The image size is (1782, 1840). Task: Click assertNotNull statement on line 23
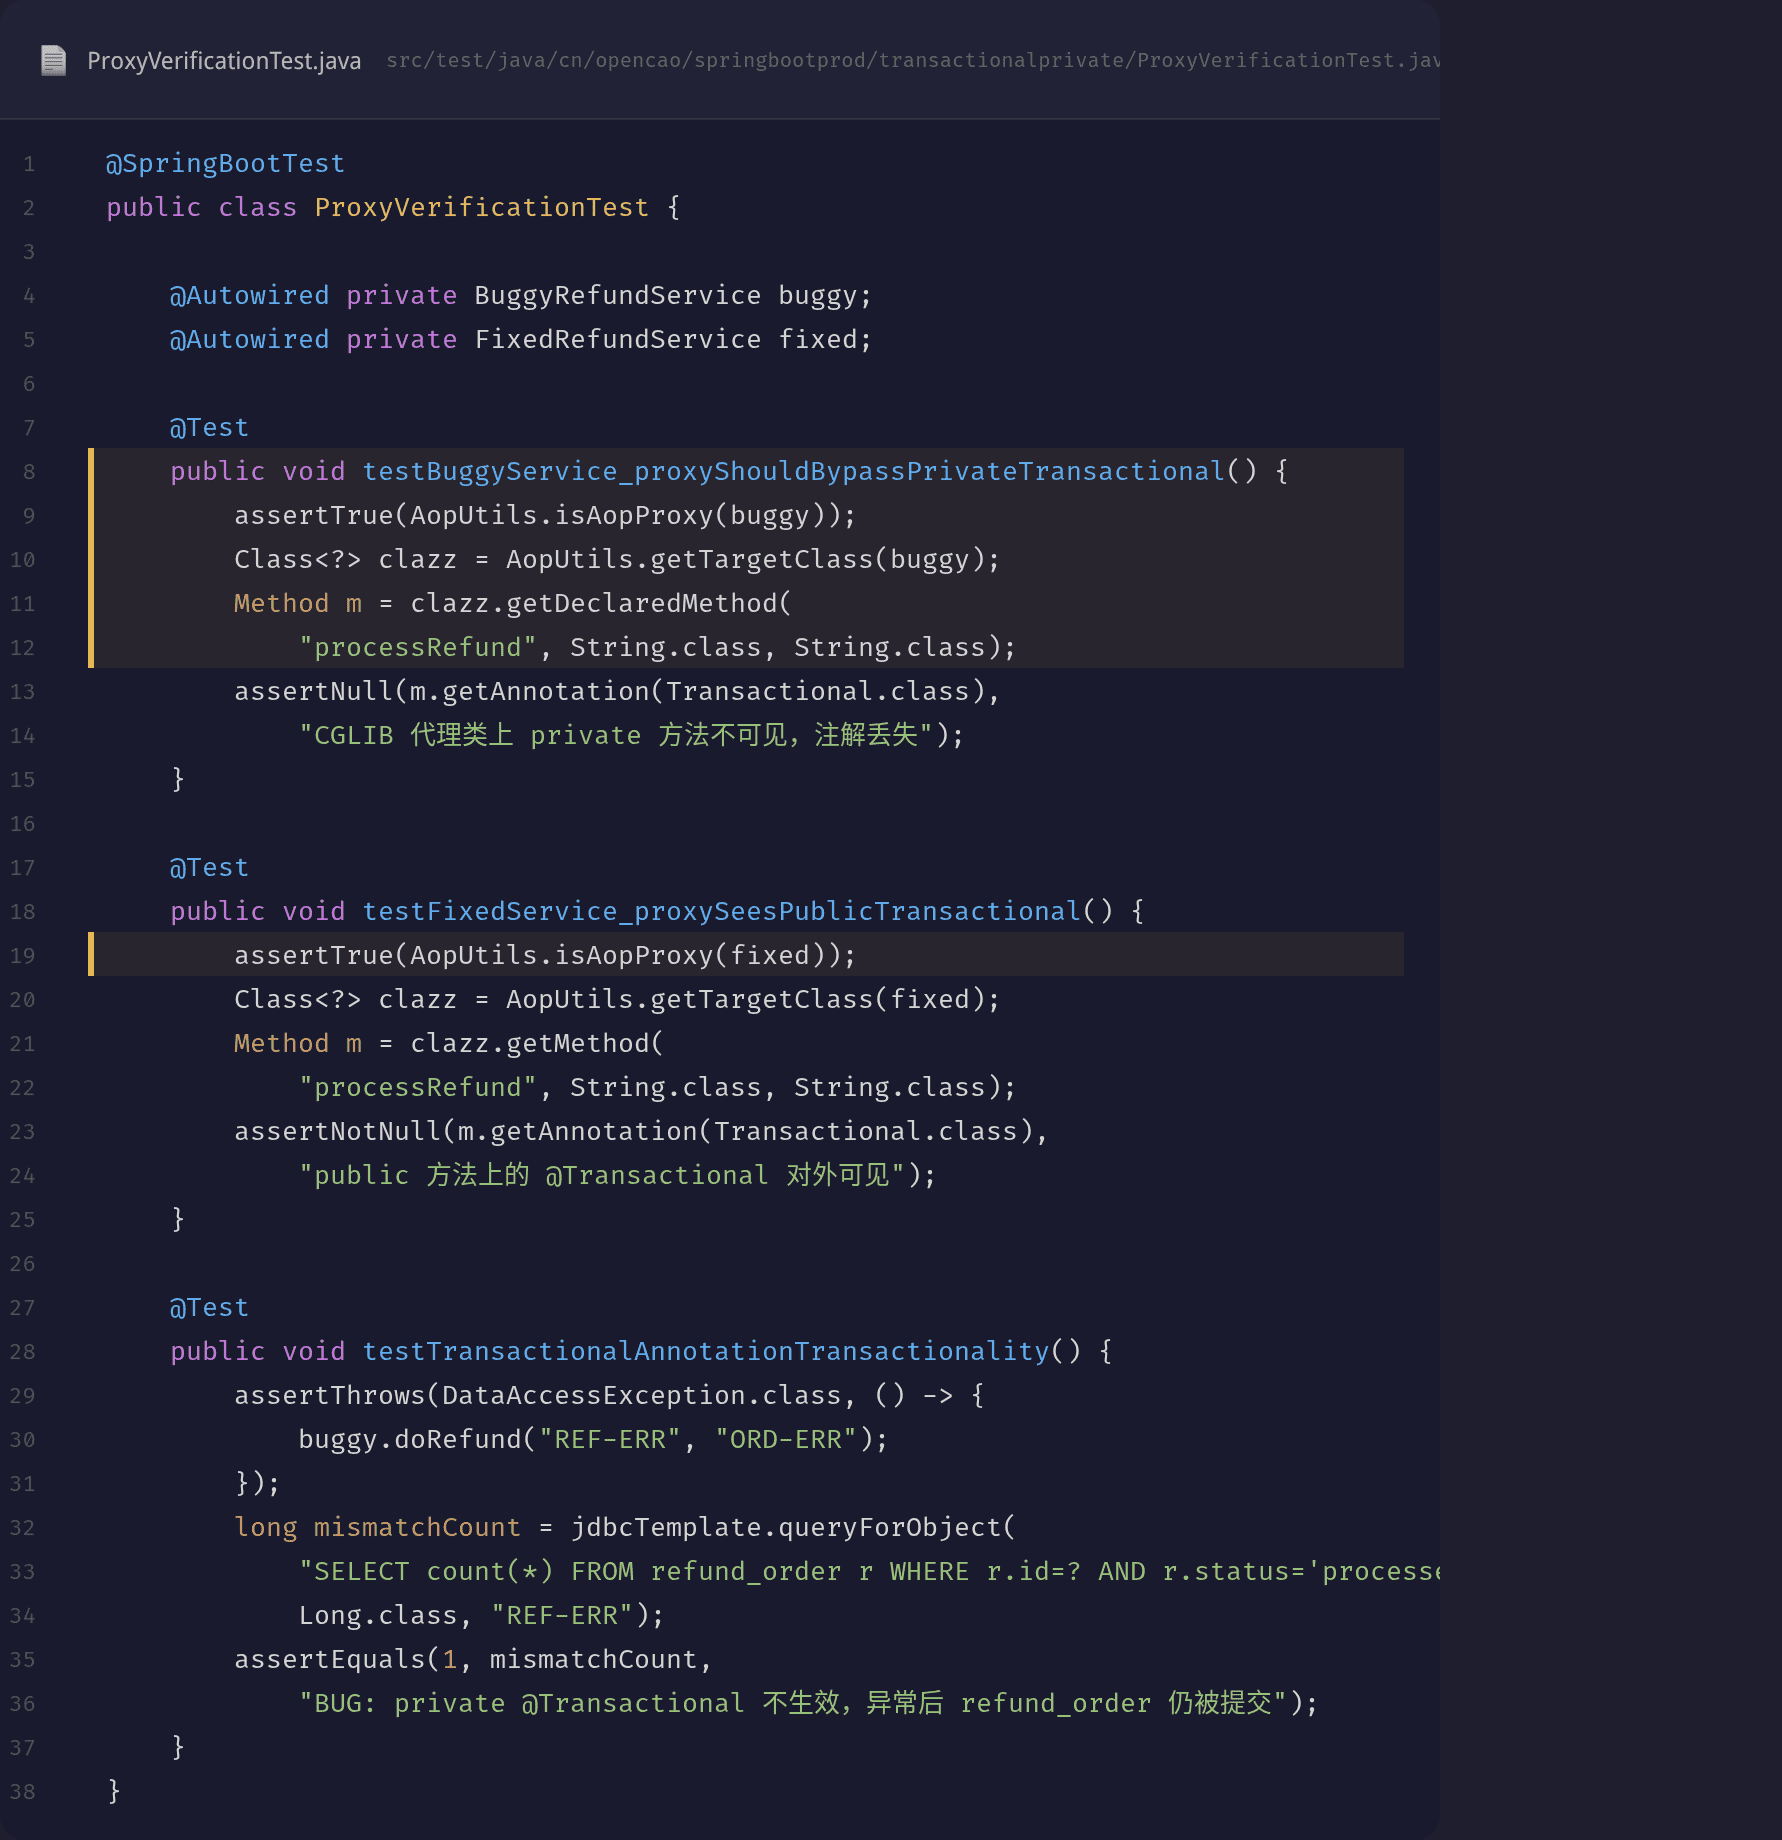(641, 1131)
